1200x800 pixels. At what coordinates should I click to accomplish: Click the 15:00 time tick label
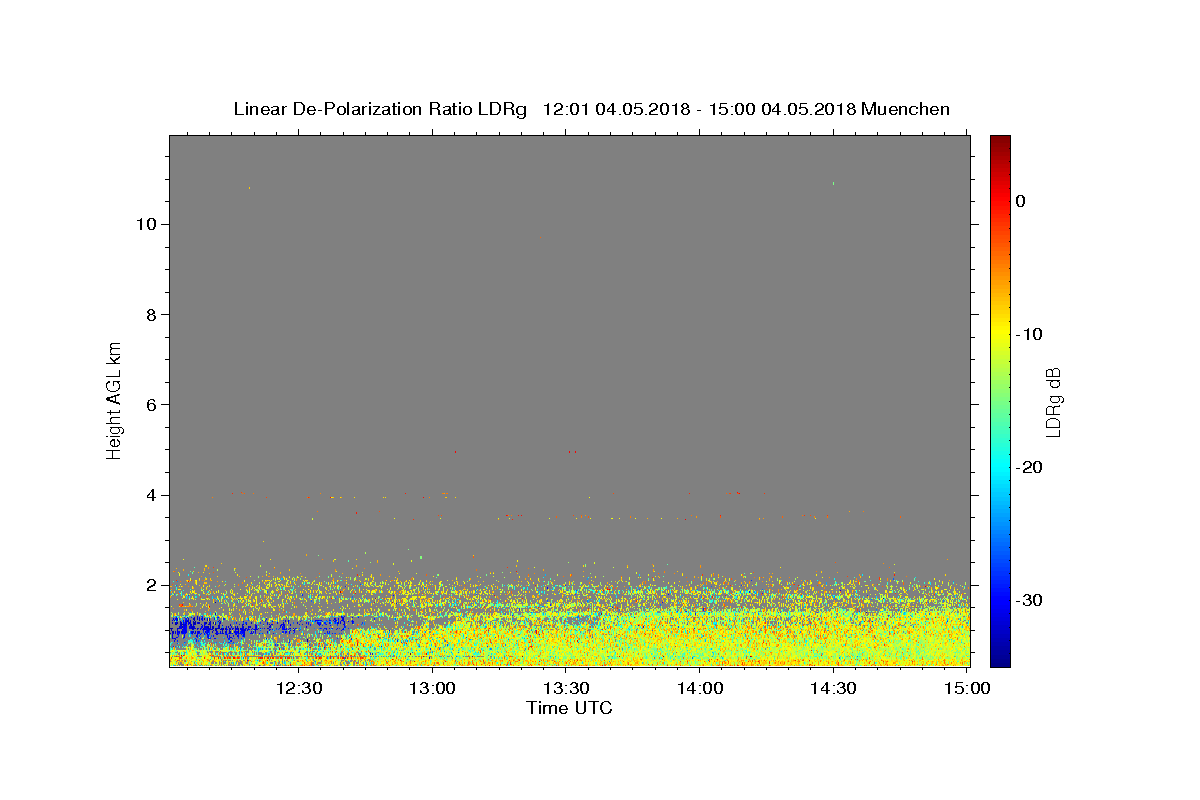tap(967, 688)
